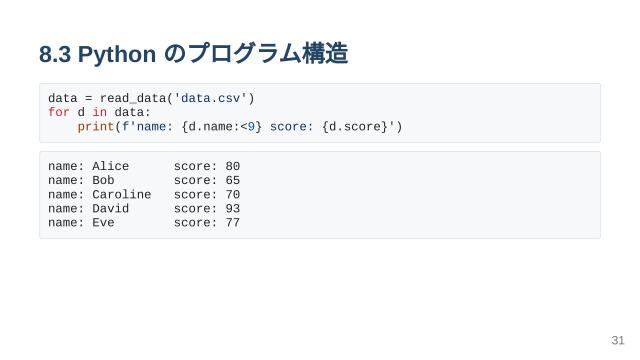Click the '{d.score}' format expression

(354, 127)
